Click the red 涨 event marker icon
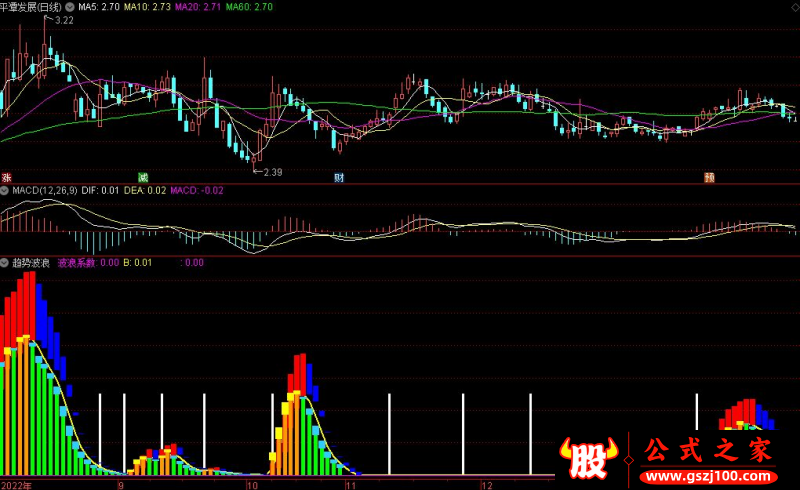This screenshot has width=800, height=490. pos(6,178)
